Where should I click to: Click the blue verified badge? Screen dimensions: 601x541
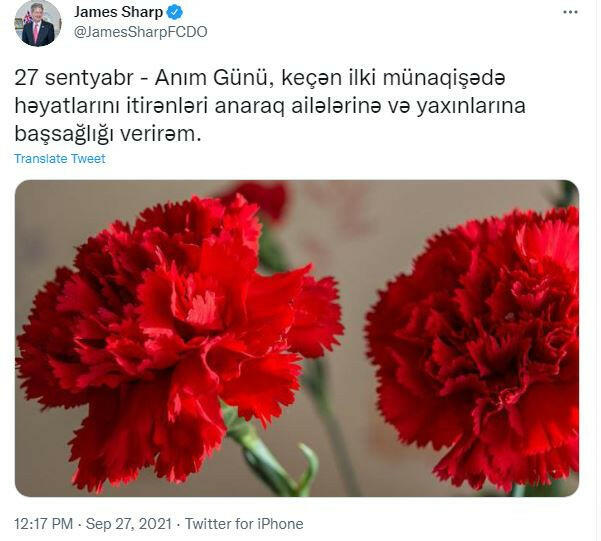point(175,12)
